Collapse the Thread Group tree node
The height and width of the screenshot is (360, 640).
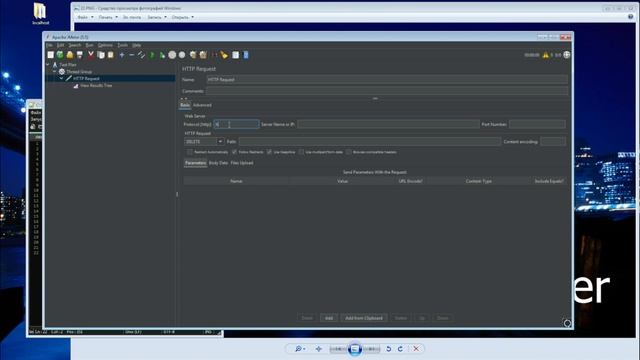tap(55, 71)
